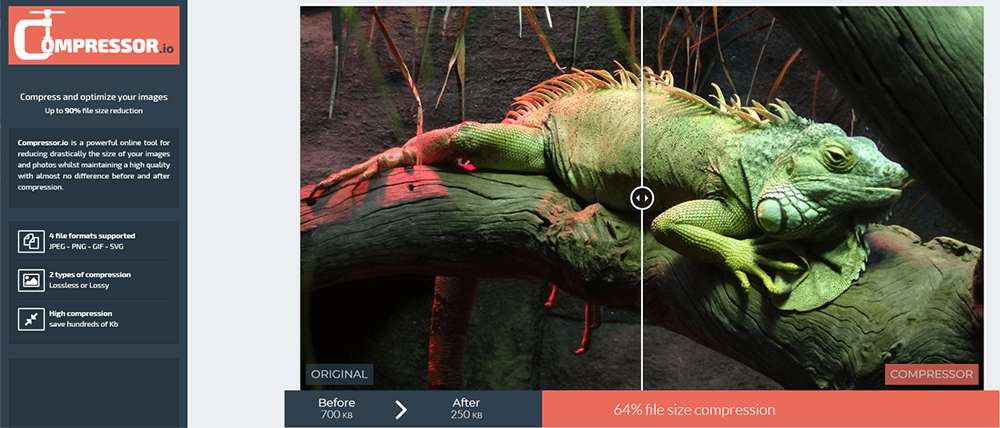Click the types of compression image icon
The image size is (1000, 428).
pyautogui.click(x=31, y=279)
